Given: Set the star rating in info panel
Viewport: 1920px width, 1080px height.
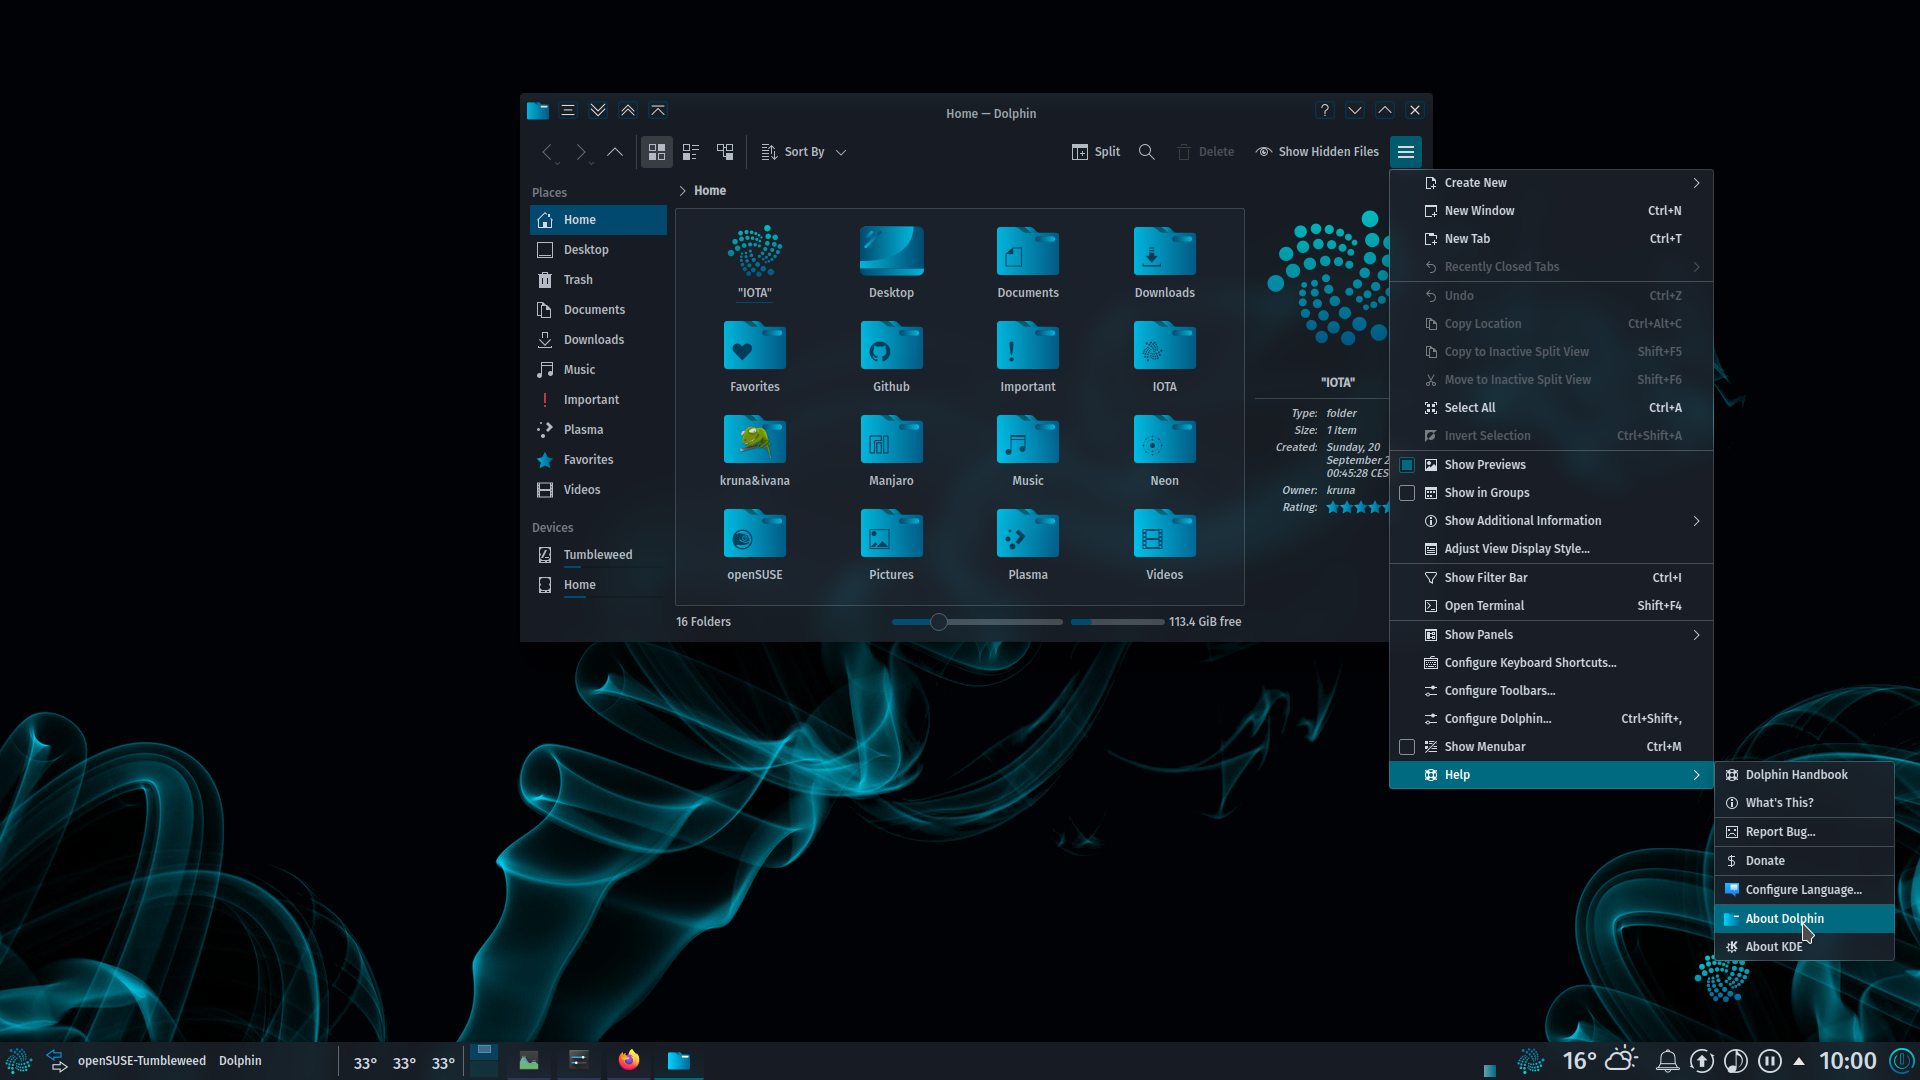Looking at the screenshot, I should coord(1358,508).
